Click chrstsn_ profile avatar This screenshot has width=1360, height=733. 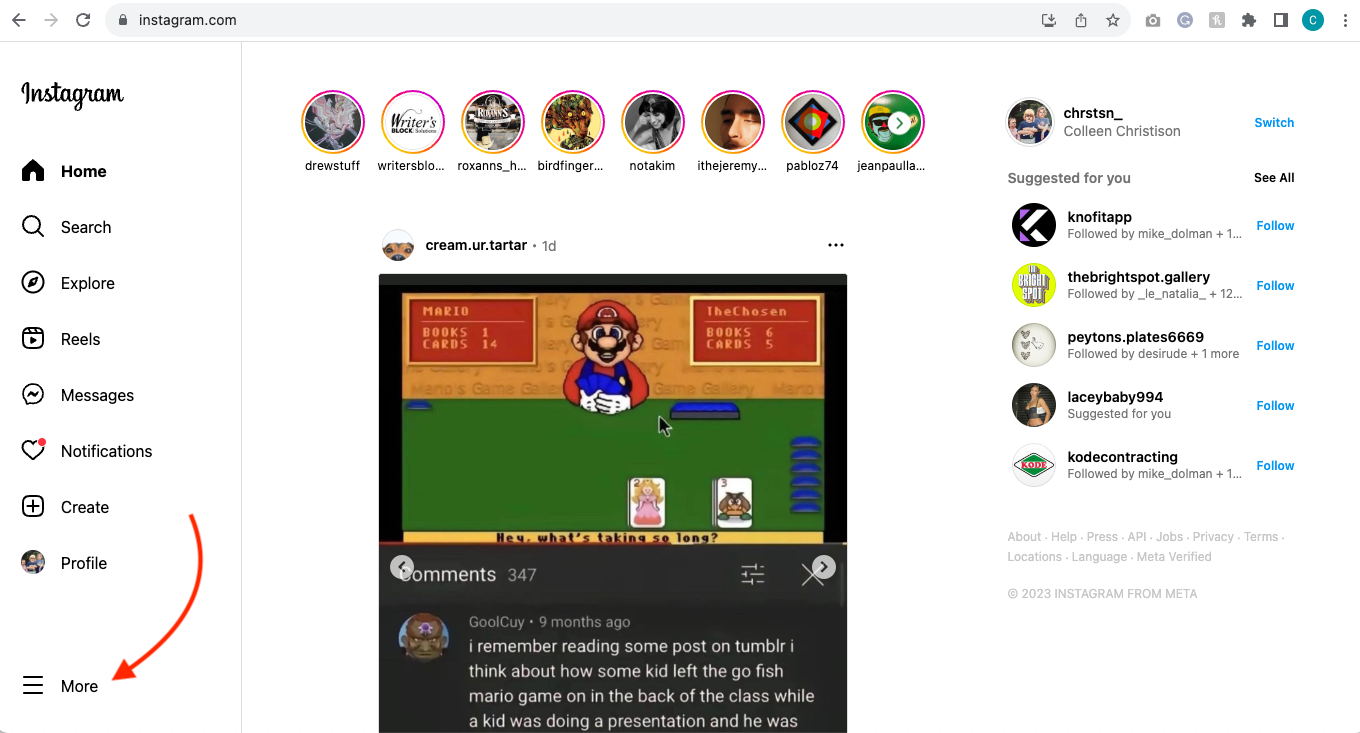pyautogui.click(x=1030, y=122)
